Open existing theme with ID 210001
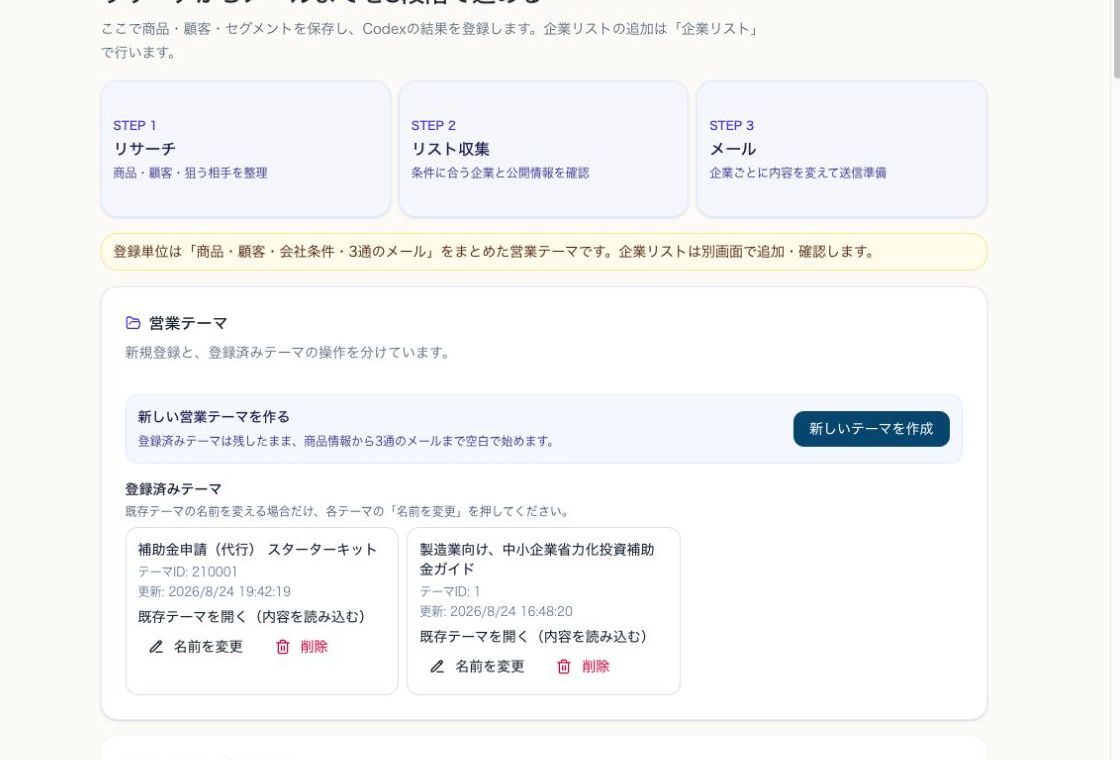 click(251, 617)
